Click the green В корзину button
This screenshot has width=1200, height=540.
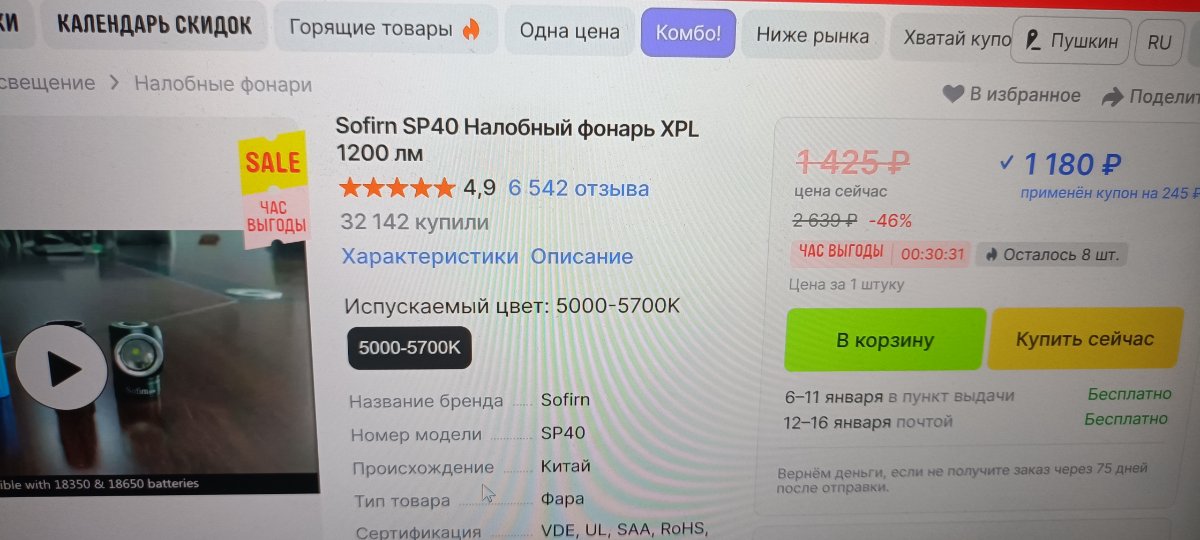point(885,339)
